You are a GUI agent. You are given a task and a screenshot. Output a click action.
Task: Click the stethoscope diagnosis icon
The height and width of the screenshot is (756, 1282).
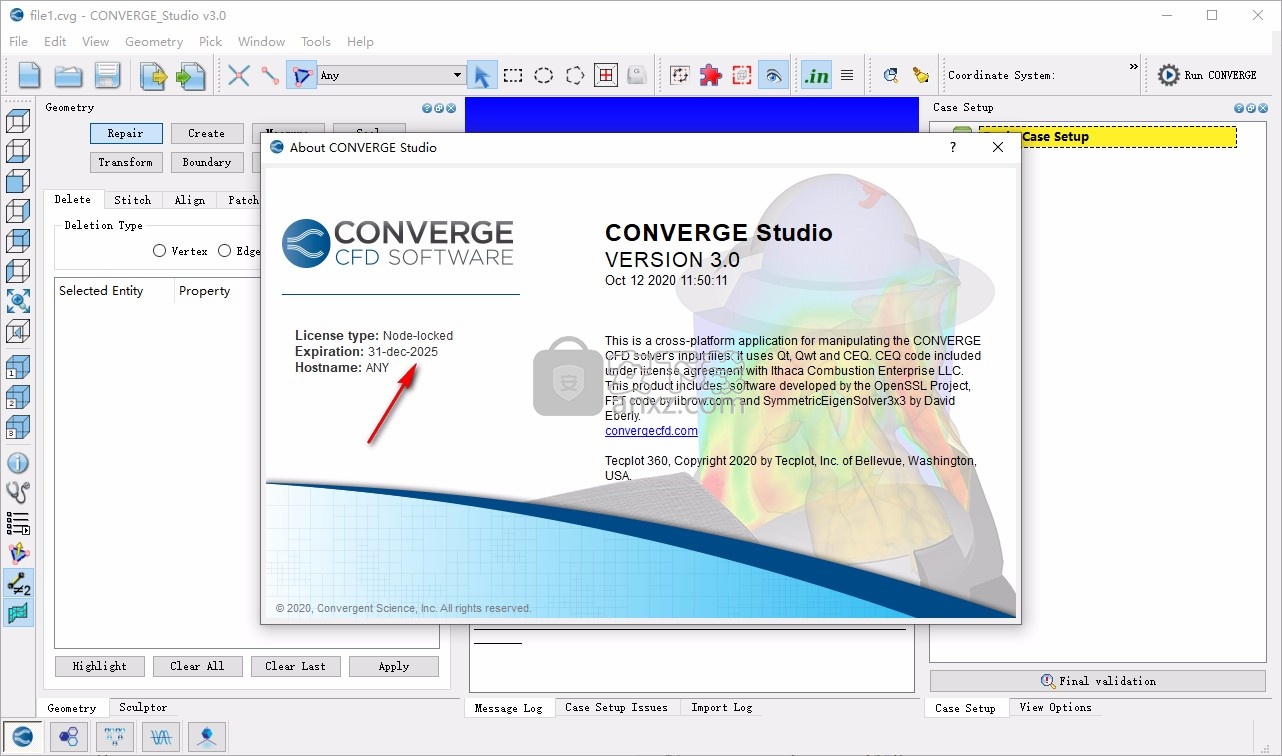pyautogui.click(x=18, y=492)
